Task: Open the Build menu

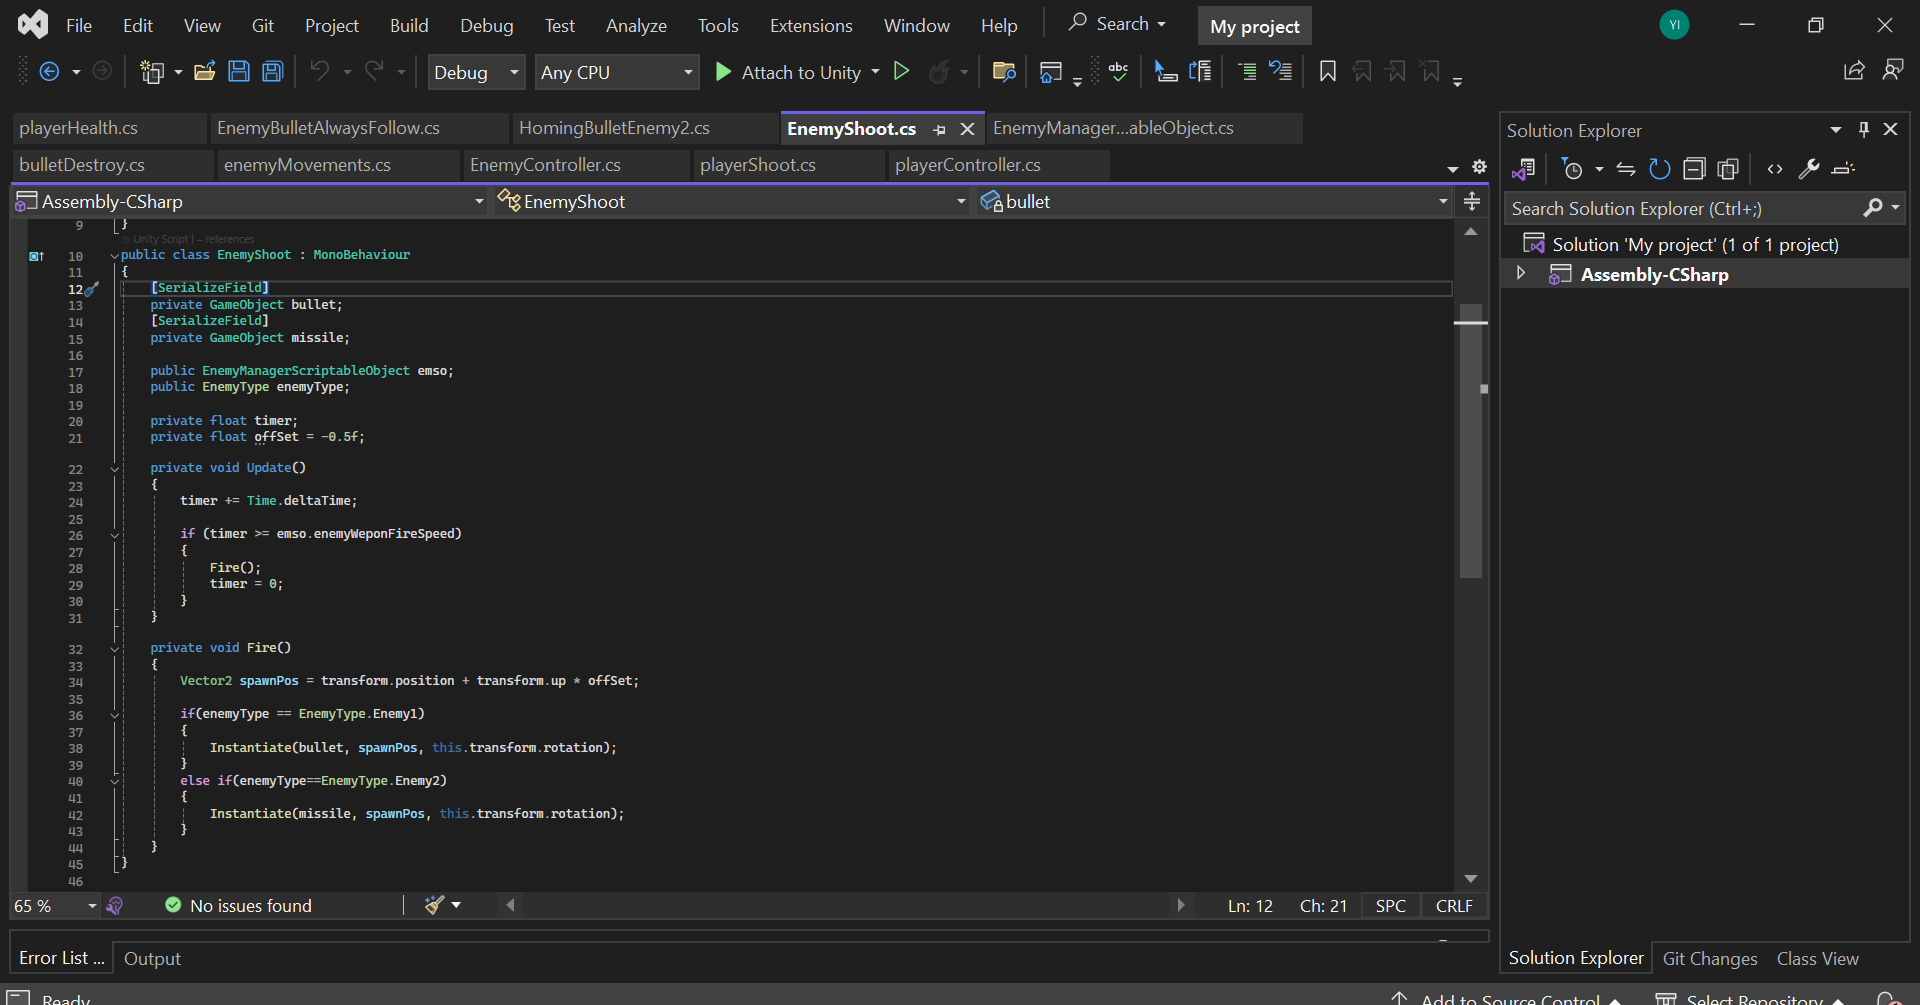Action: (409, 25)
